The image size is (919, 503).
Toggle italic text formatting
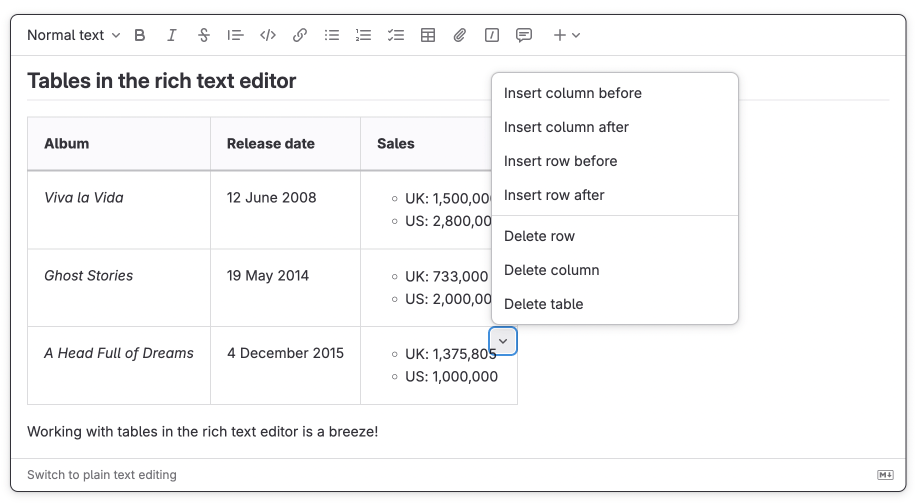click(x=172, y=35)
